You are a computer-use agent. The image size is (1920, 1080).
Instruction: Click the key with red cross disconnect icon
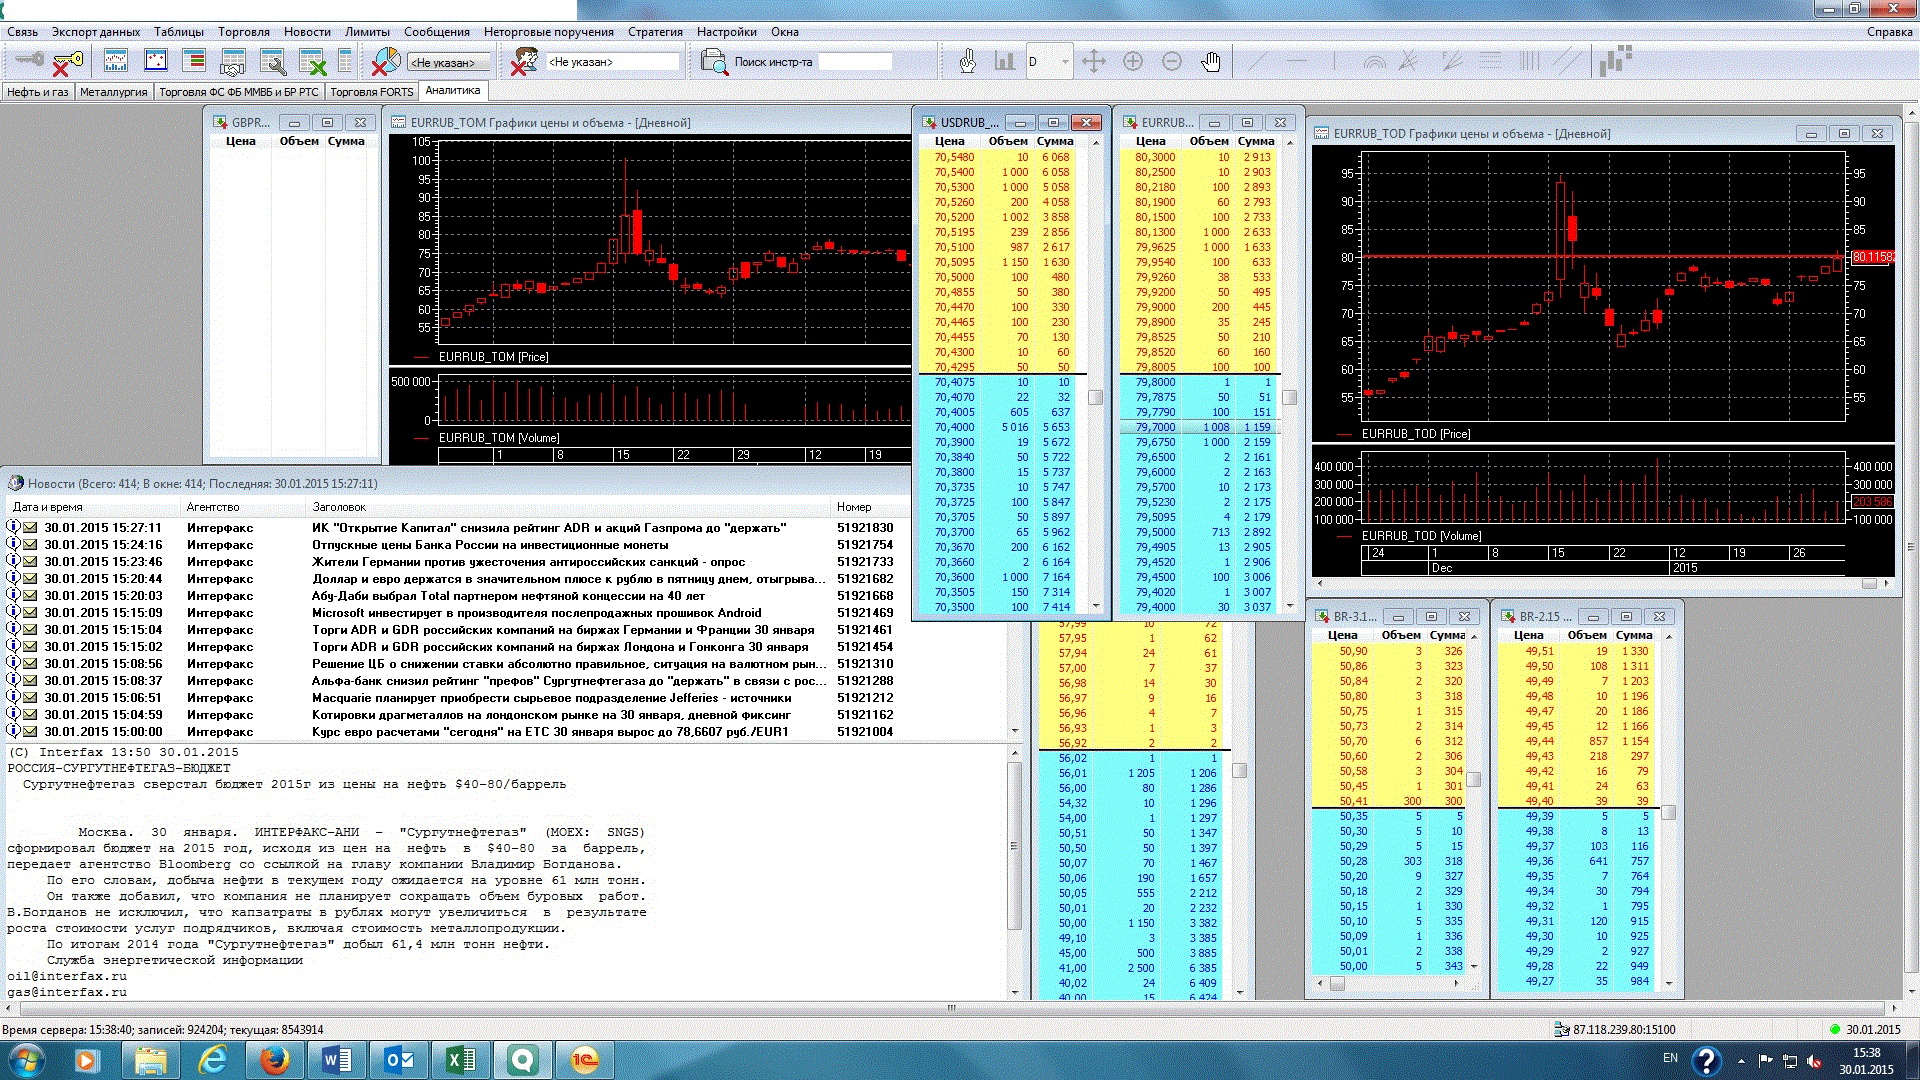pyautogui.click(x=68, y=62)
